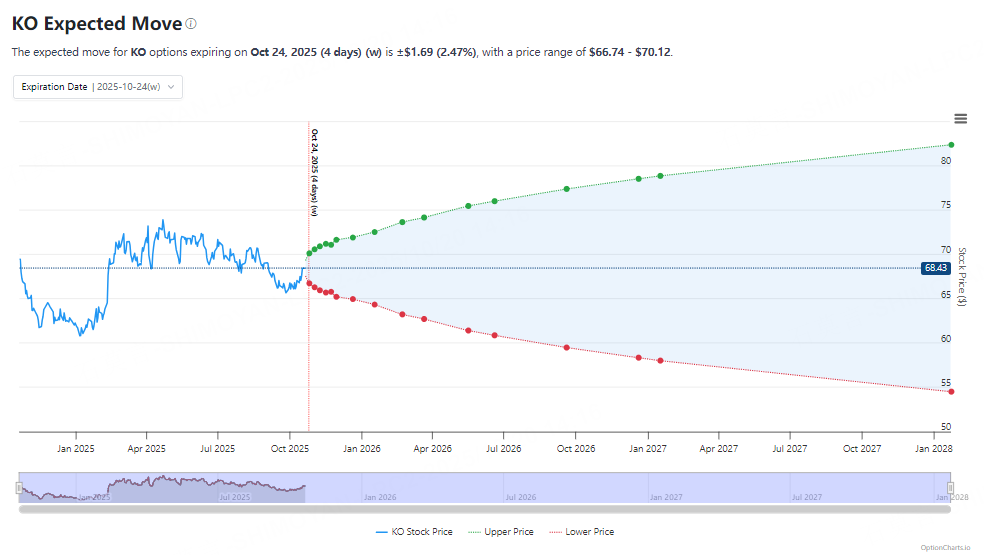Screen dimensions: 984x555
Task: Toggle Upper Price legend series
Action: click(x=501, y=532)
